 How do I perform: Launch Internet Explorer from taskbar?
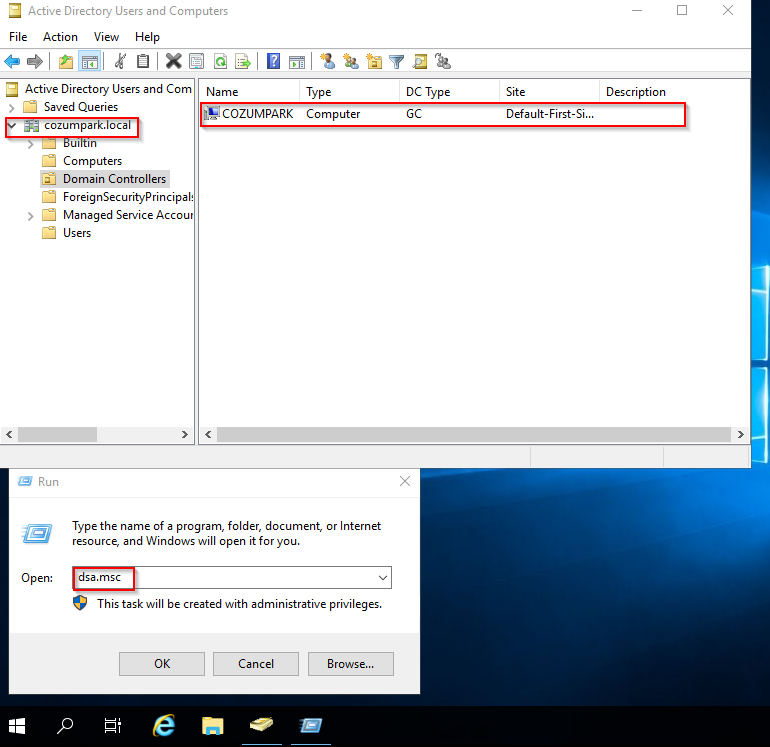pyautogui.click(x=164, y=726)
